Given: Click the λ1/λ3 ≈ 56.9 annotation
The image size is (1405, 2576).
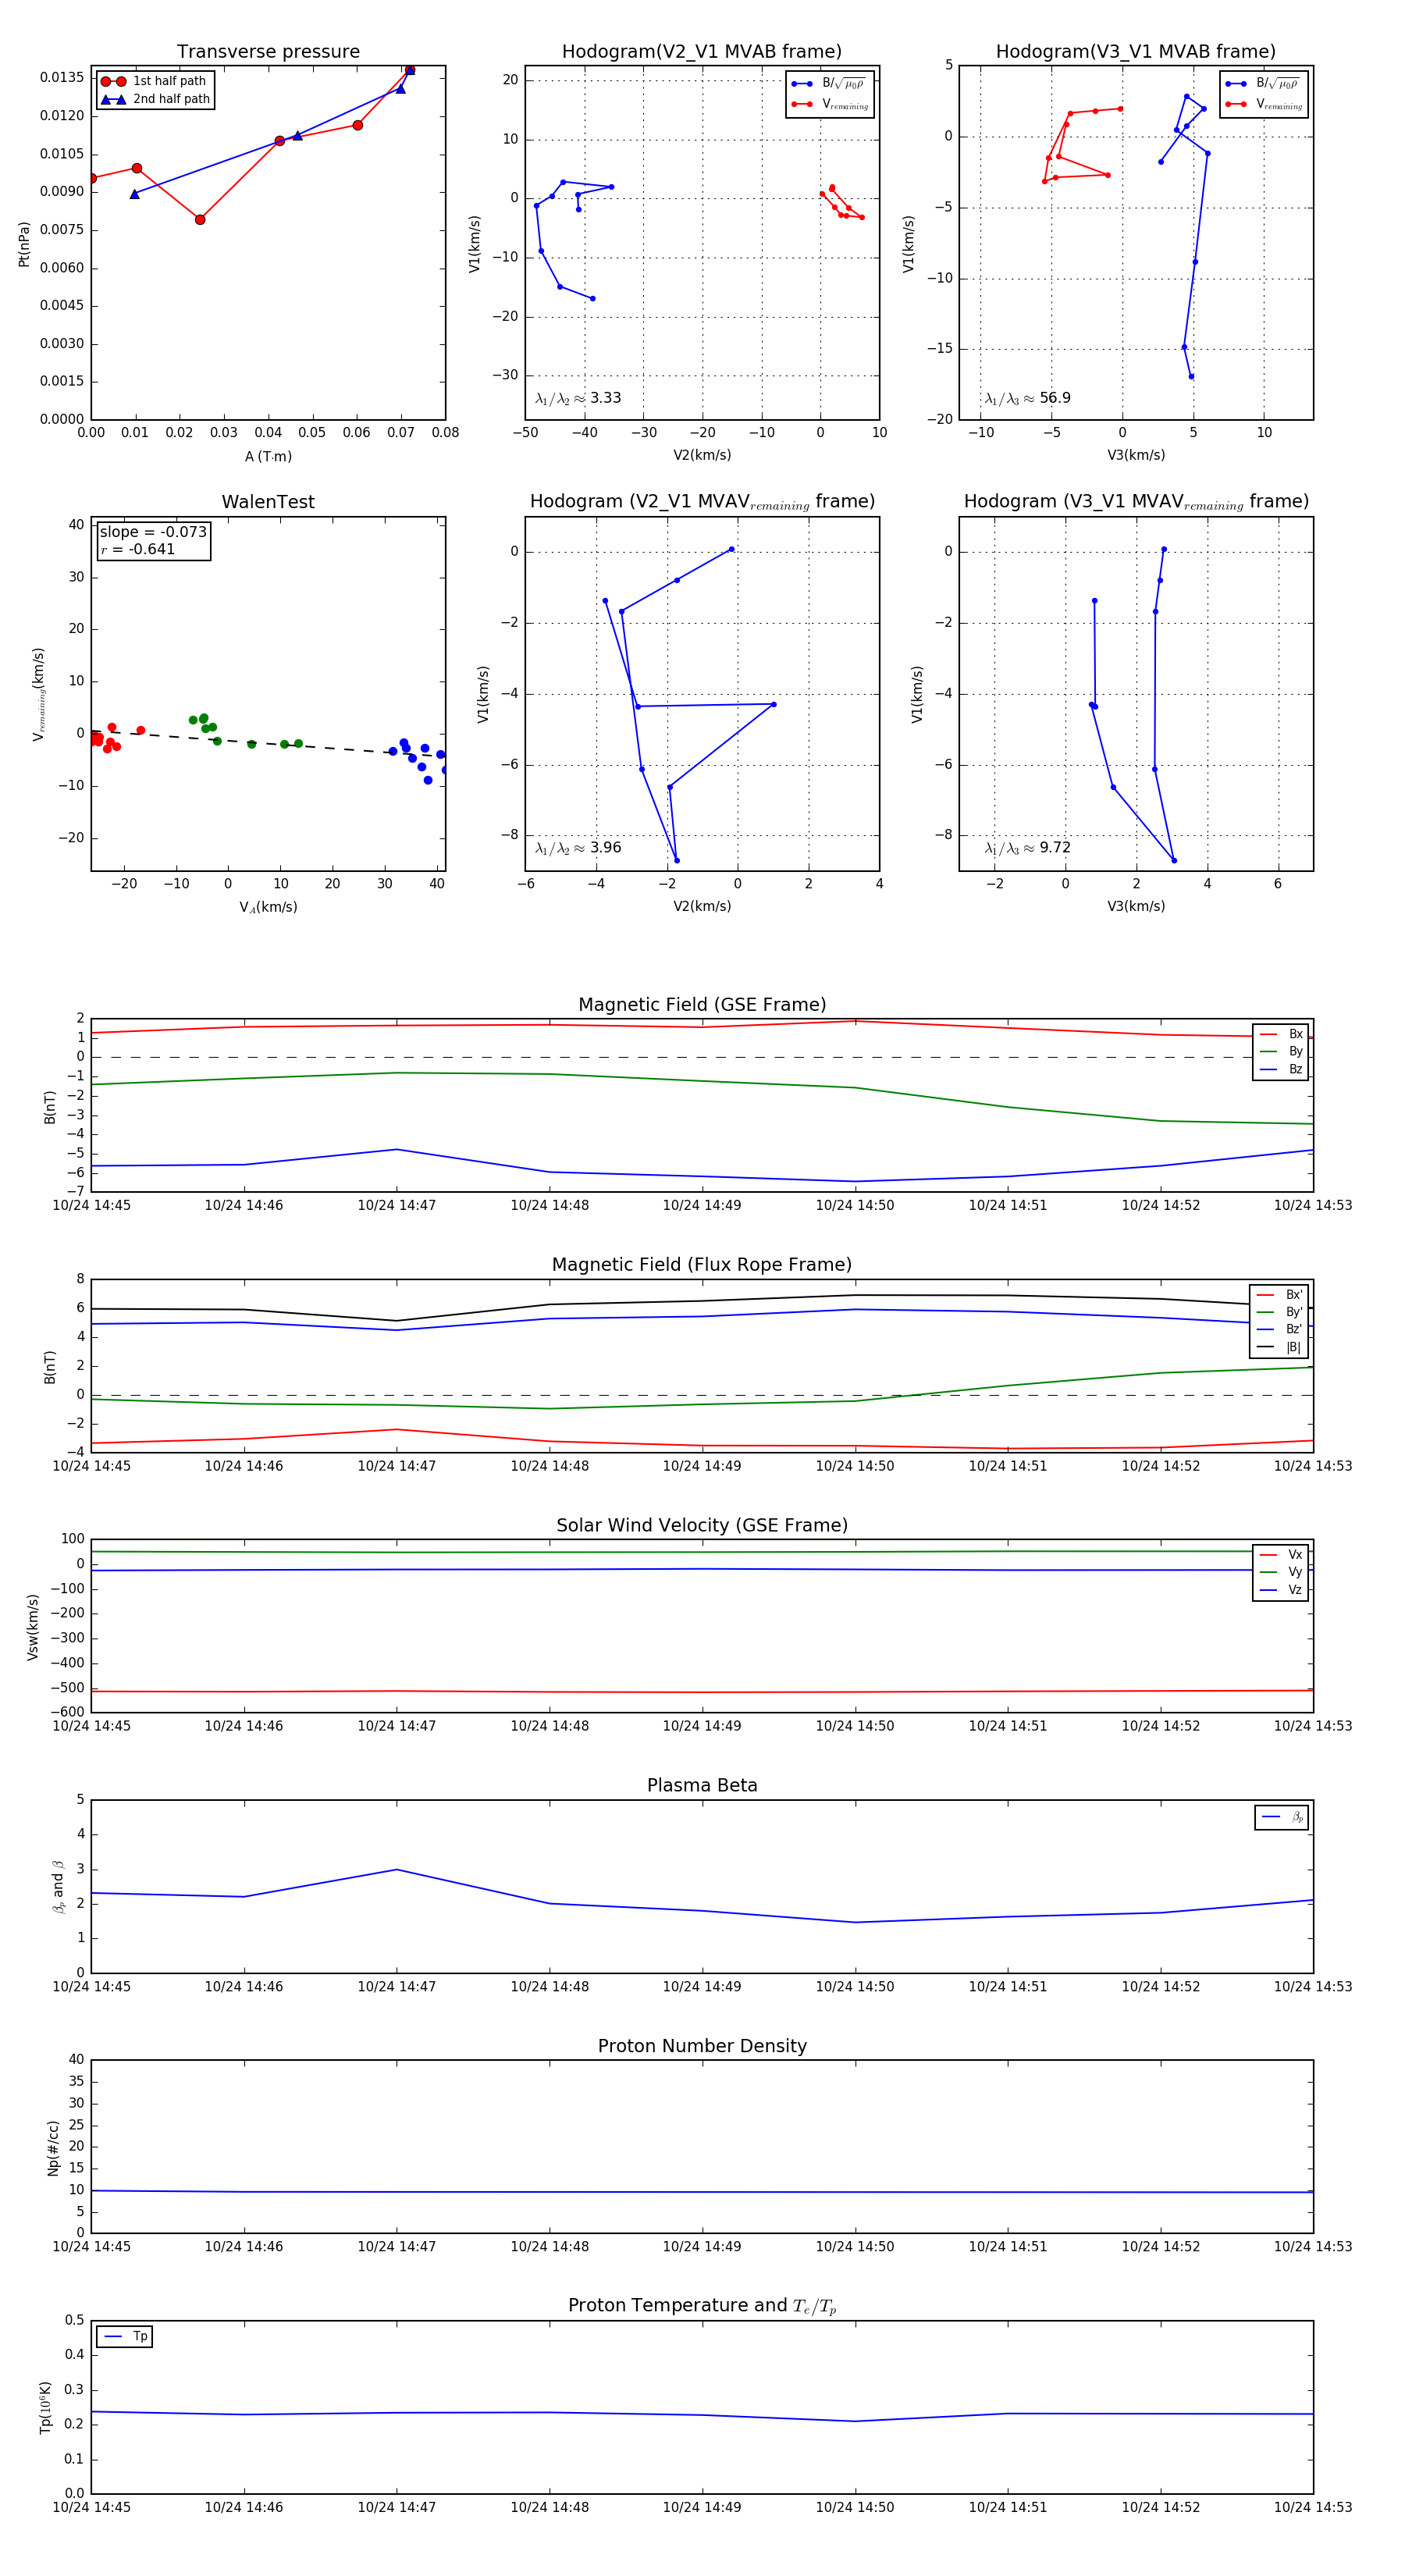Looking at the screenshot, I should pos(1028,398).
